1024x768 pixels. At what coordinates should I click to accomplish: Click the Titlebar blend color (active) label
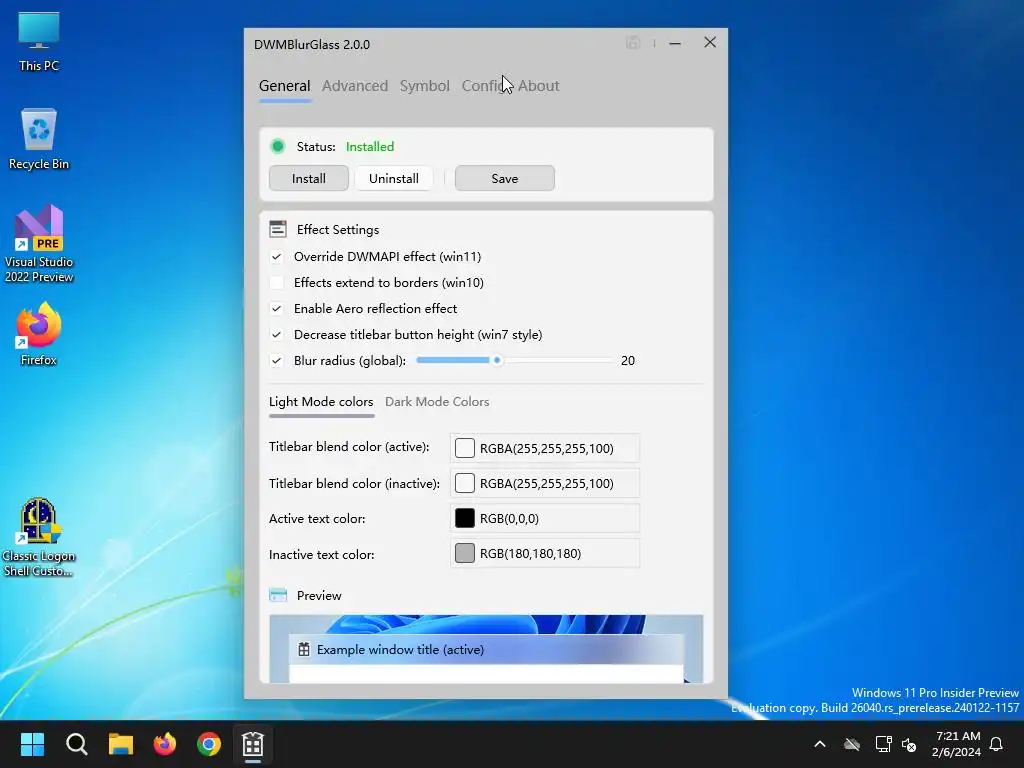[349, 447]
